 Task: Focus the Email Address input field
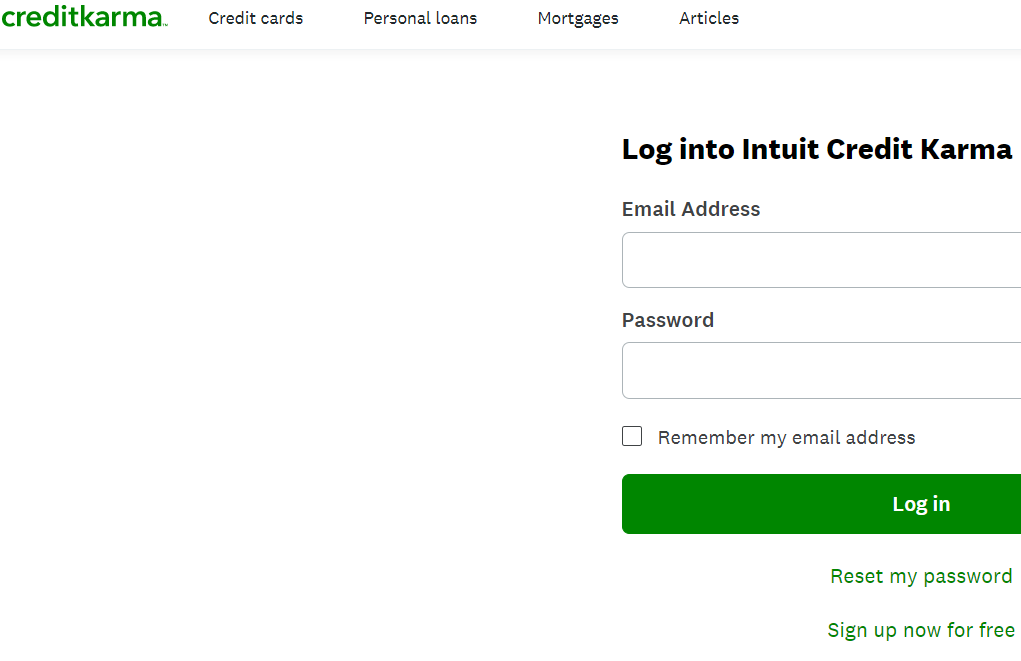tap(820, 260)
